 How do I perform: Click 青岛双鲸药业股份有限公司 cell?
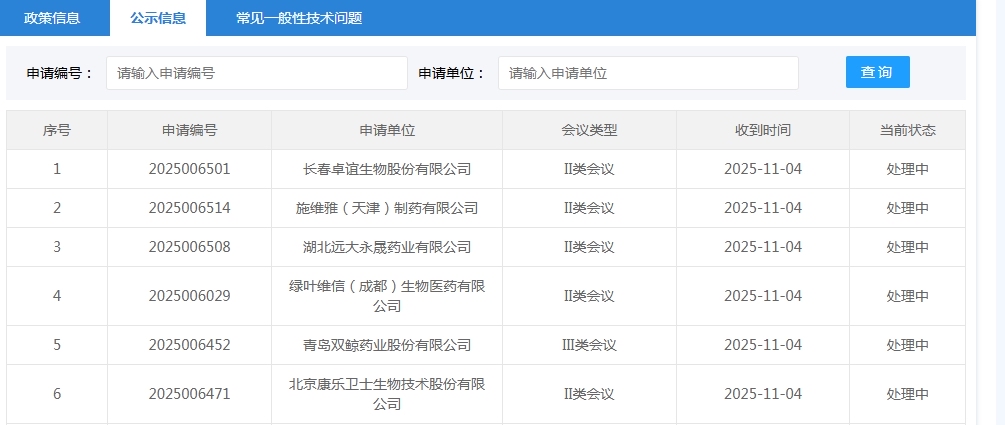point(387,345)
